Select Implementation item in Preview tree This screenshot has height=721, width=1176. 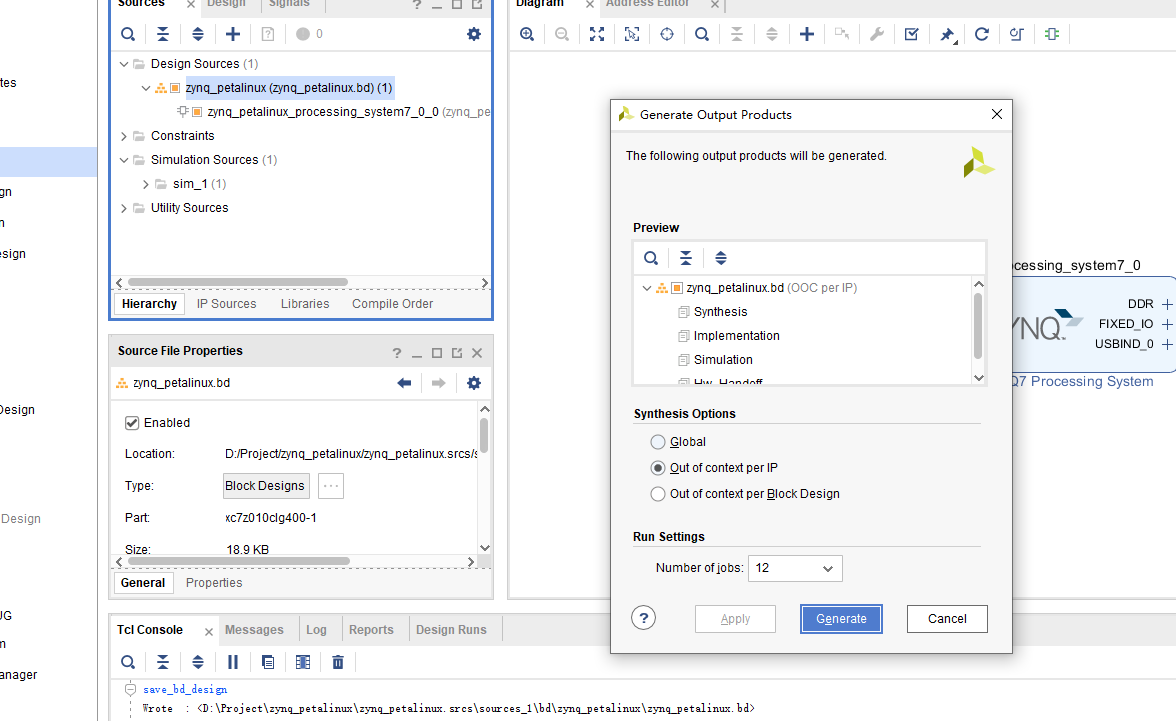click(736, 336)
